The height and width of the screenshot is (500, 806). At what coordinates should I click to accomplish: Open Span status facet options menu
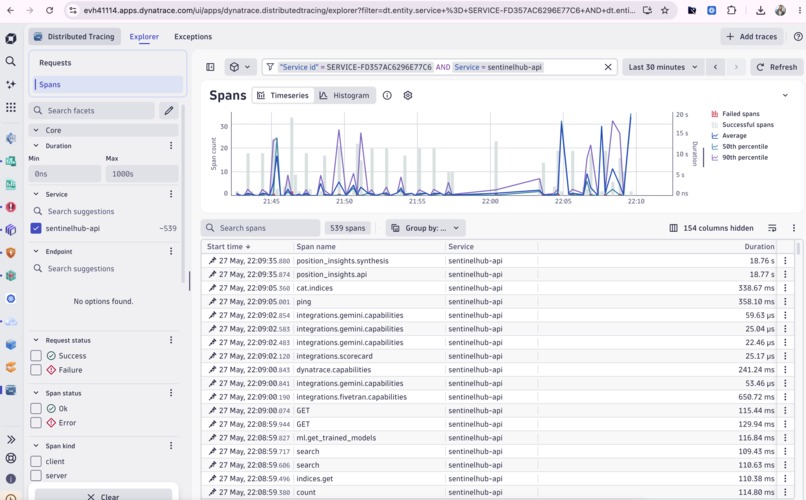171,393
